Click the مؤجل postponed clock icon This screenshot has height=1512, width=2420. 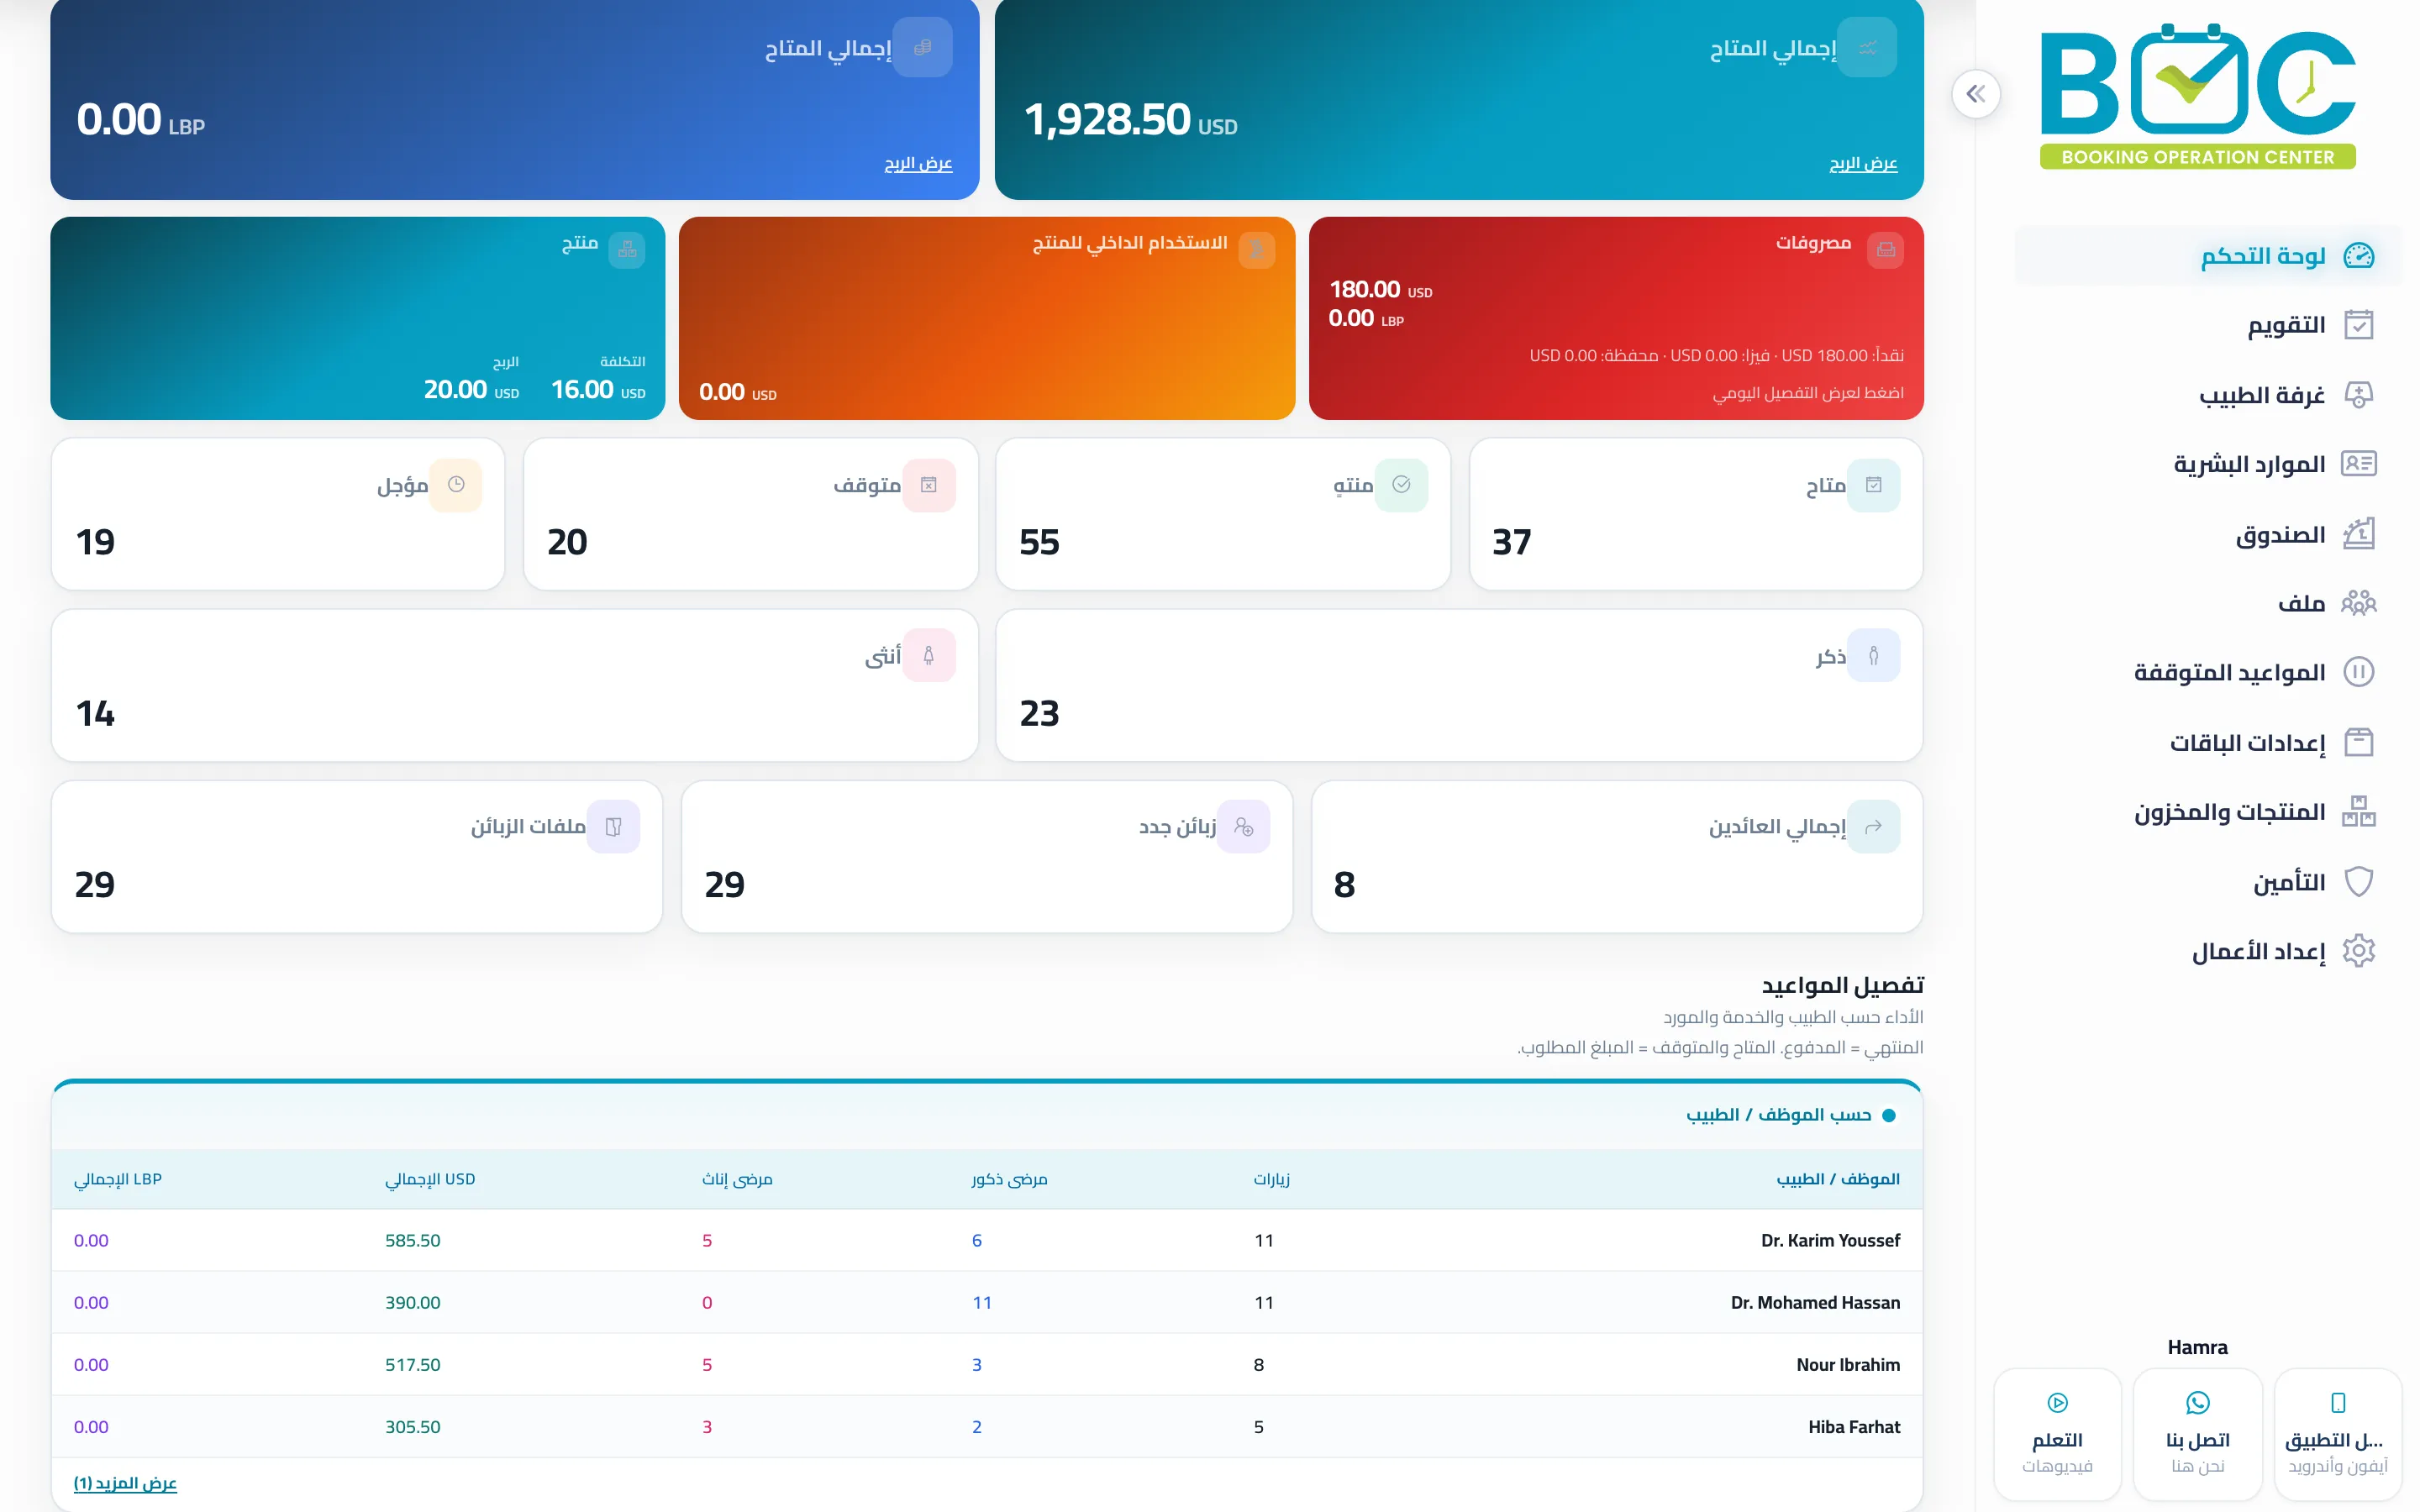456,485
